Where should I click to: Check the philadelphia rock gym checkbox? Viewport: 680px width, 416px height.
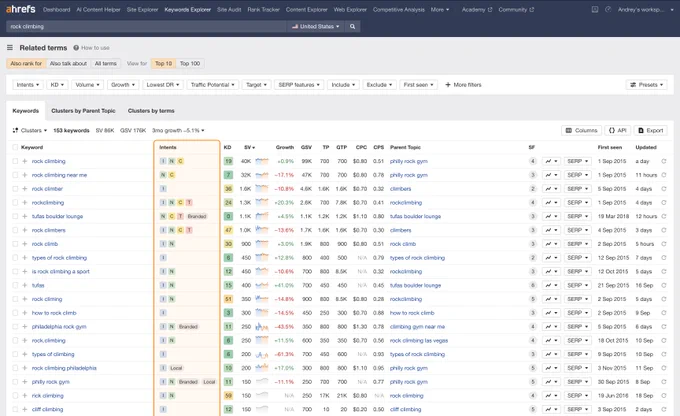pyautogui.click(x=15, y=327)
